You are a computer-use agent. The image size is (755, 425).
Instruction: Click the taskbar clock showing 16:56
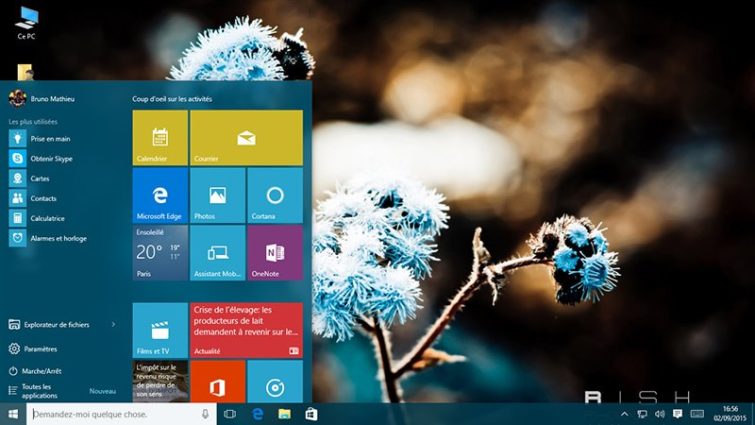[730, 414]
